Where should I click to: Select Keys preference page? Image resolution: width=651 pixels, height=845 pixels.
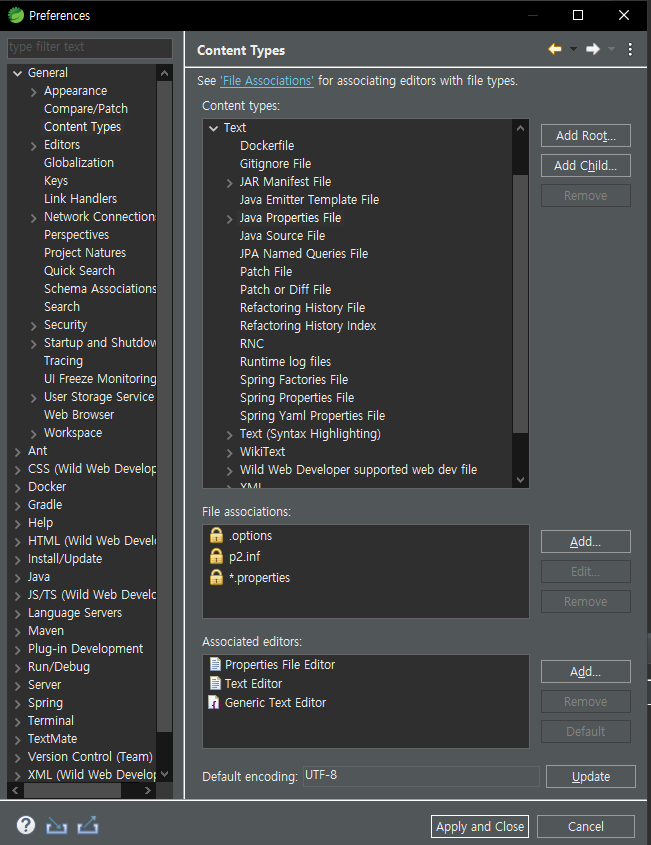coord(56,181)
